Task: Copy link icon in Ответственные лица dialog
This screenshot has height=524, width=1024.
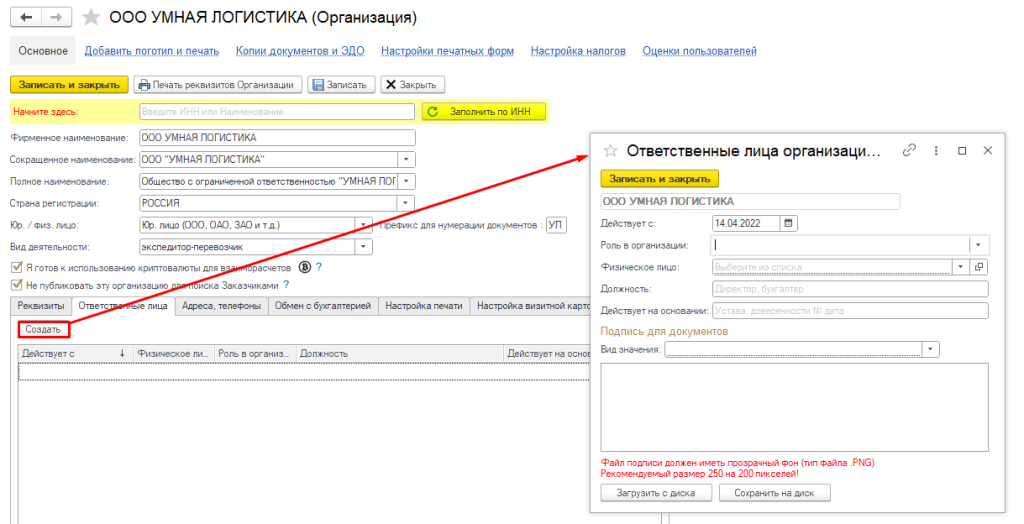Action: (908, 150)
